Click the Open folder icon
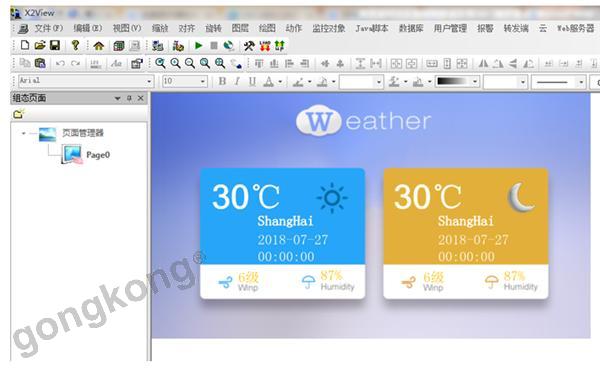The height and width of the screenshot is (372, 600). point(40,46)
